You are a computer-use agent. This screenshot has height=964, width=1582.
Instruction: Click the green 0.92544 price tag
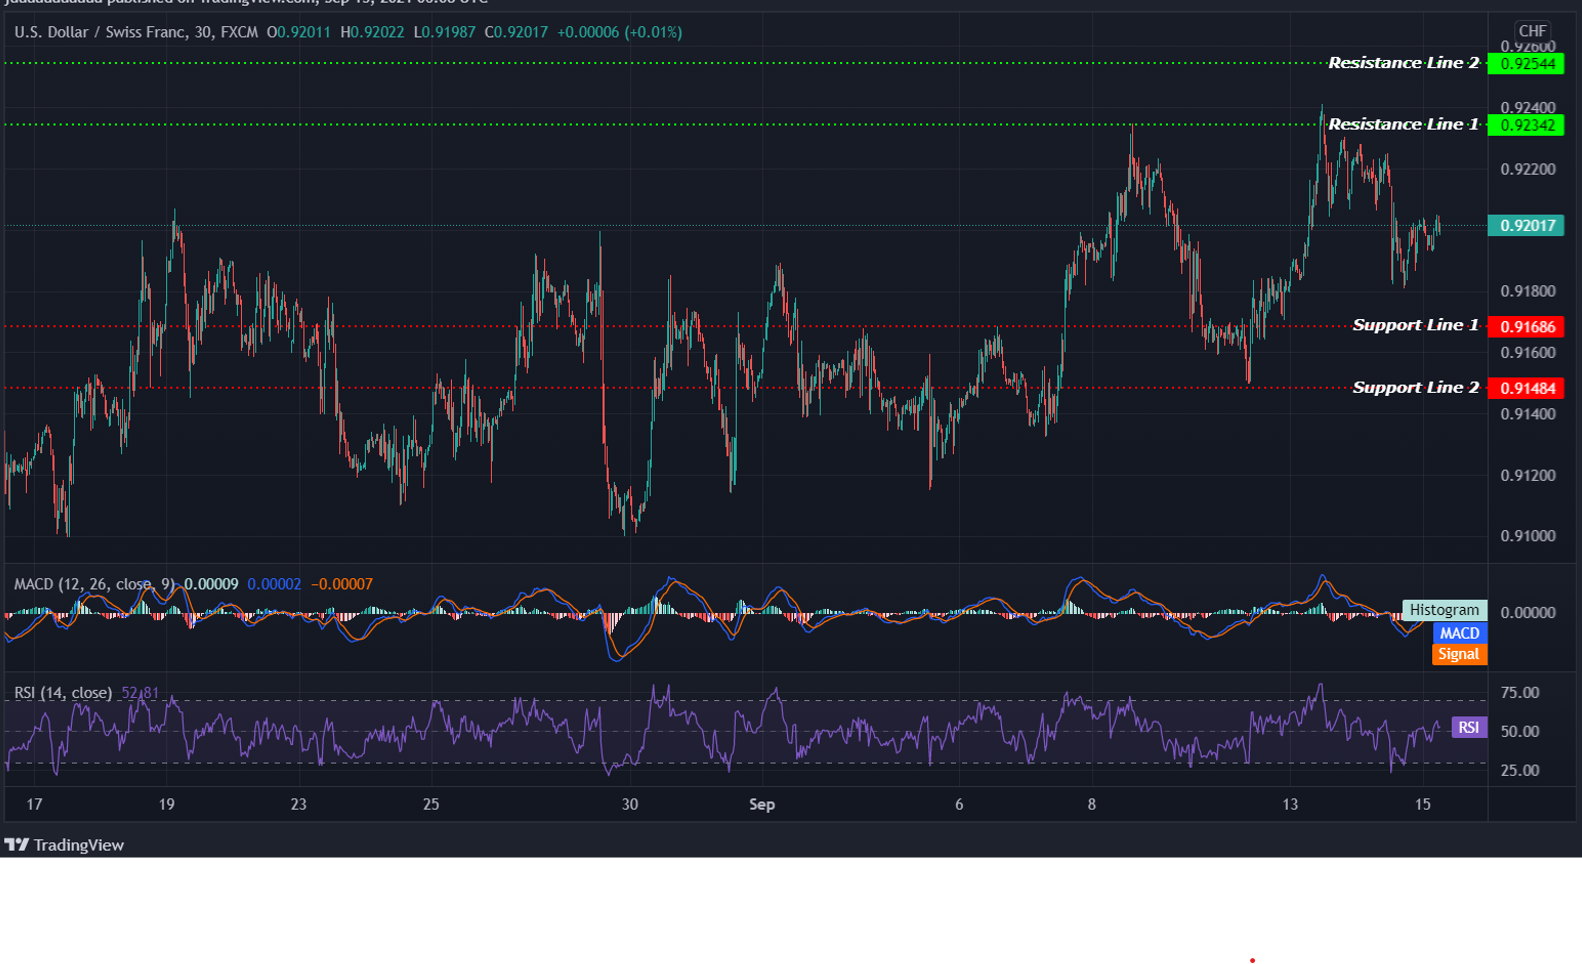tap(1526, 64)
